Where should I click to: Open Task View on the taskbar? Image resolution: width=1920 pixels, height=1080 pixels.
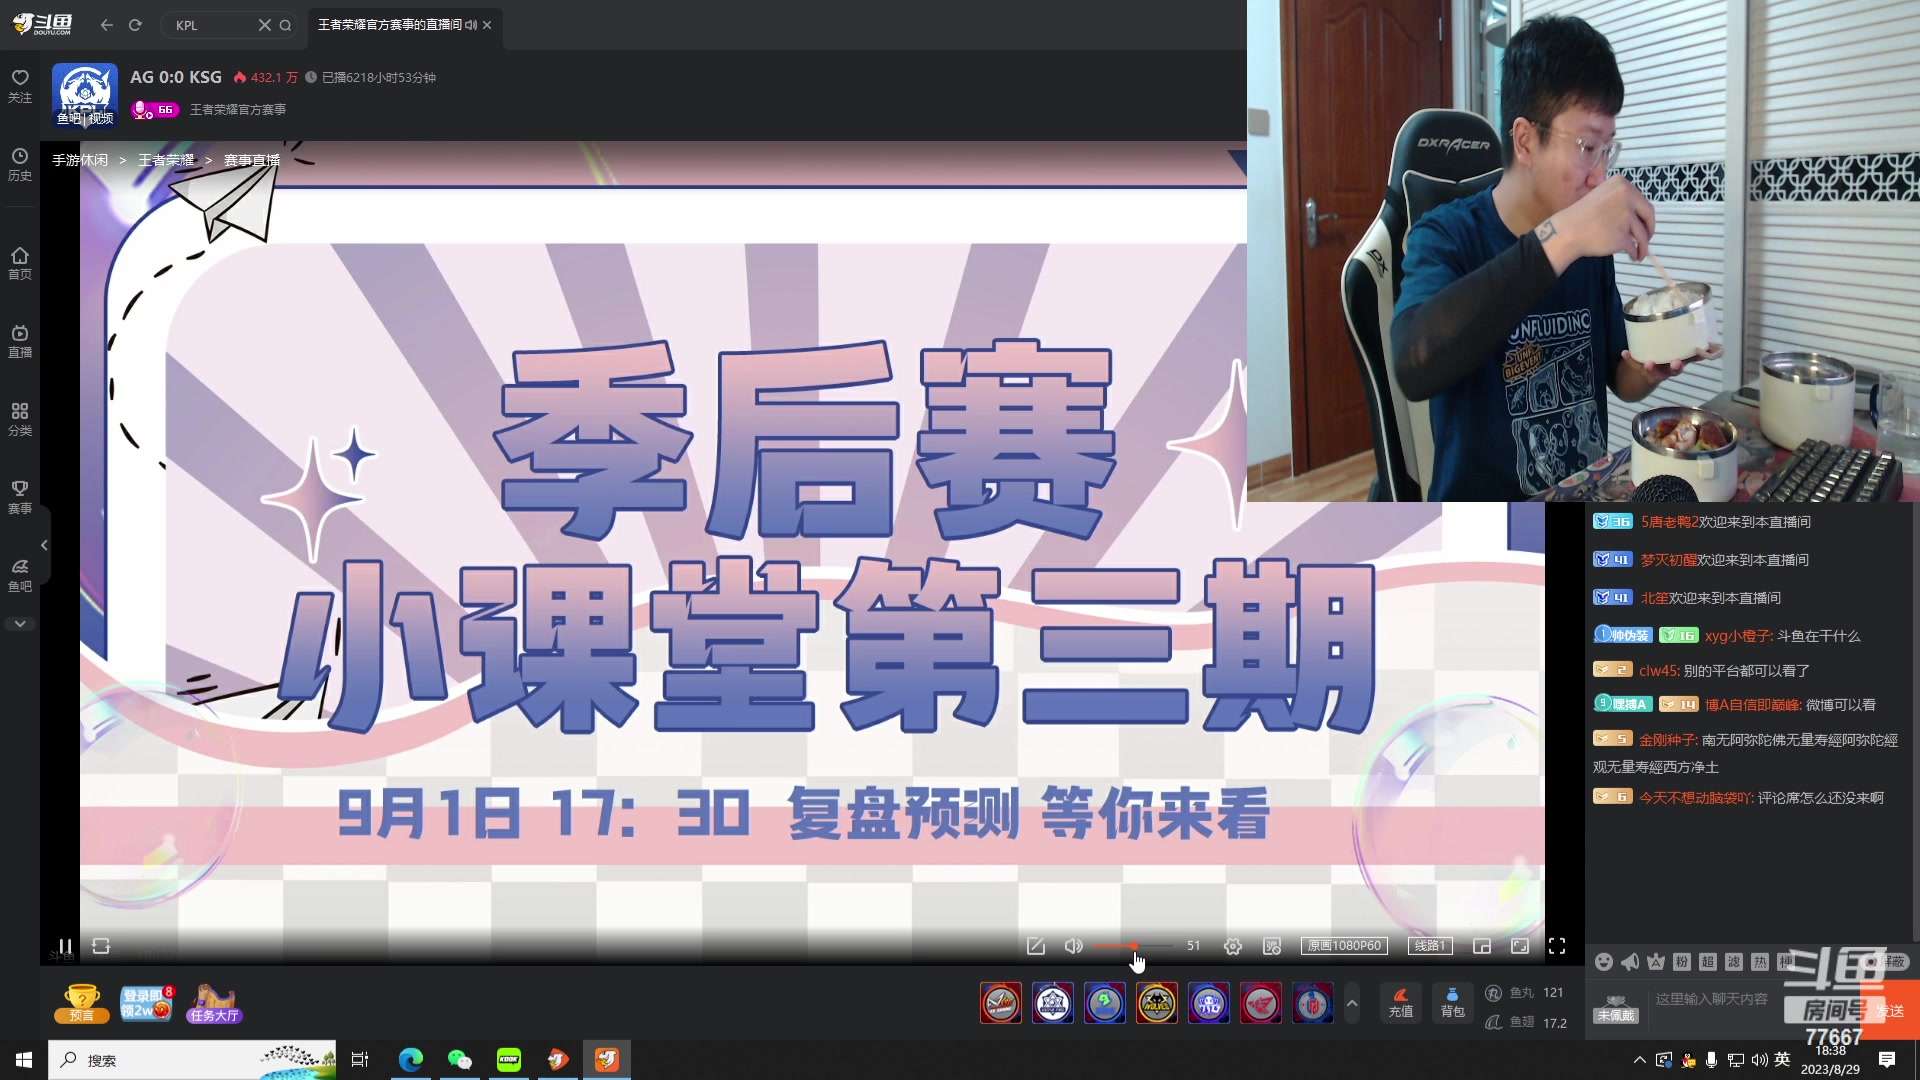click(x=360, y=1060)
